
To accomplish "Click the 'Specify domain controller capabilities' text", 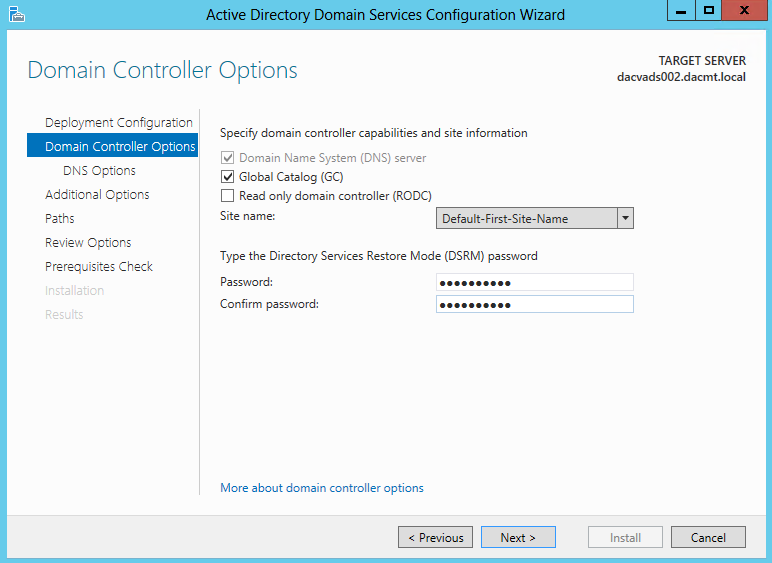I will click(x=374, y=133).
